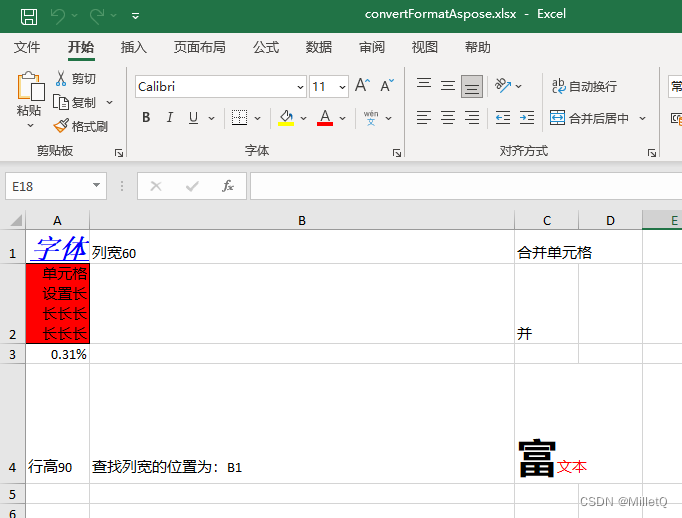Select the 开始 ribbon tab
682x518 pixels.
pyautogui.click(x=81, y=47)
